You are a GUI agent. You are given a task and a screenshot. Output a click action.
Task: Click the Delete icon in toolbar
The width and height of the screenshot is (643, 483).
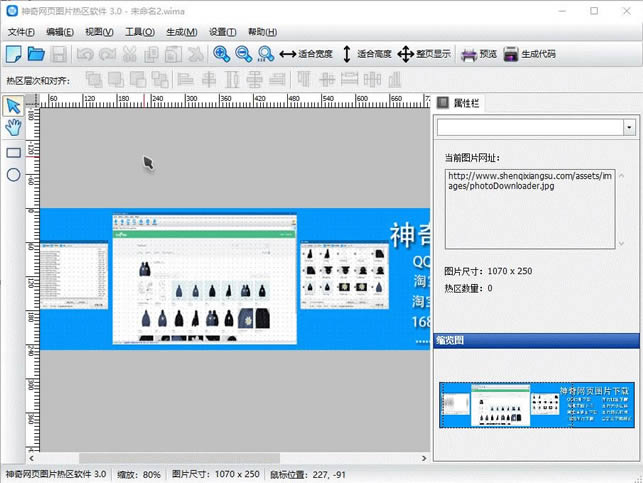[196, 54]
